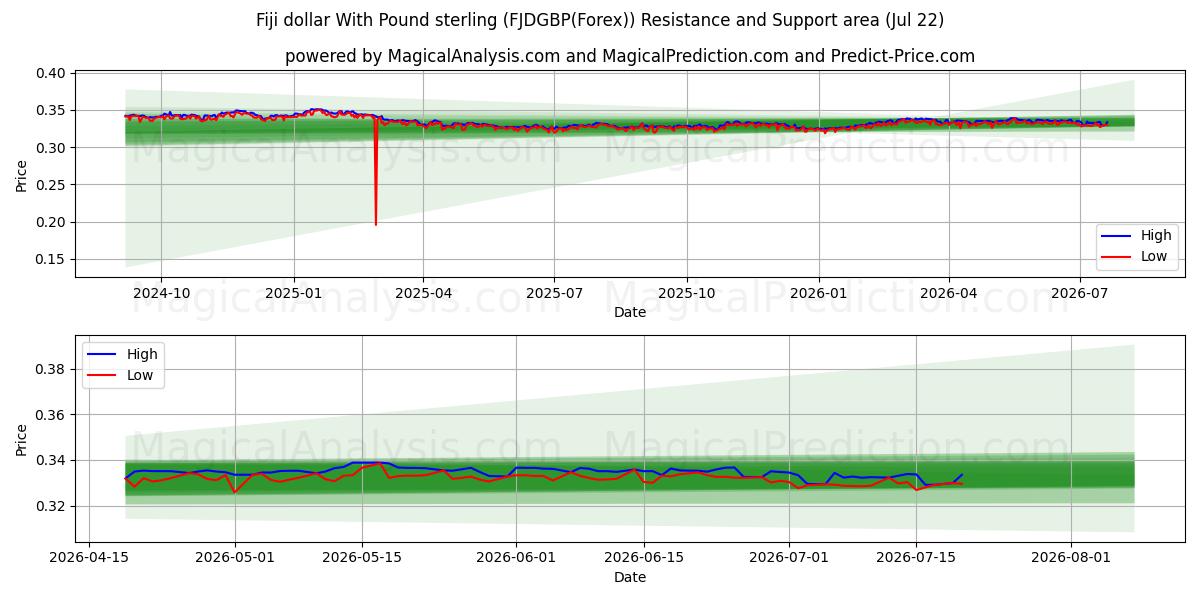Click the '2026-06-15' x-axis label

[643, 559]
